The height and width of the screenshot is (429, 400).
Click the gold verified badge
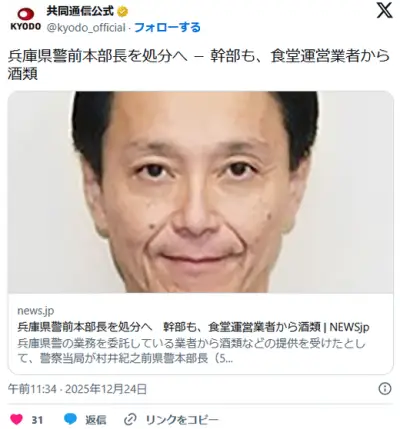123,12
